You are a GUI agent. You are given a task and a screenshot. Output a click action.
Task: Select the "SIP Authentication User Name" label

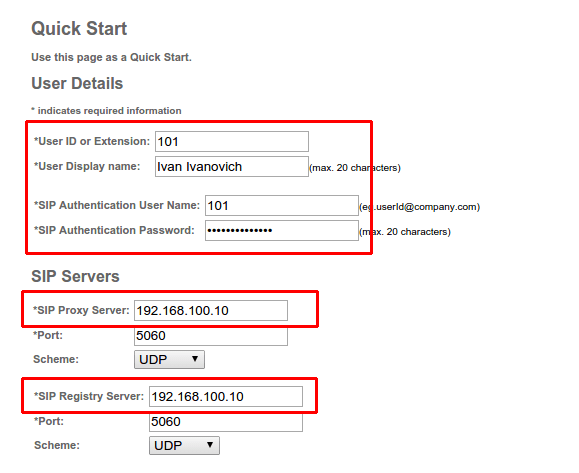[x=117, y=205]
